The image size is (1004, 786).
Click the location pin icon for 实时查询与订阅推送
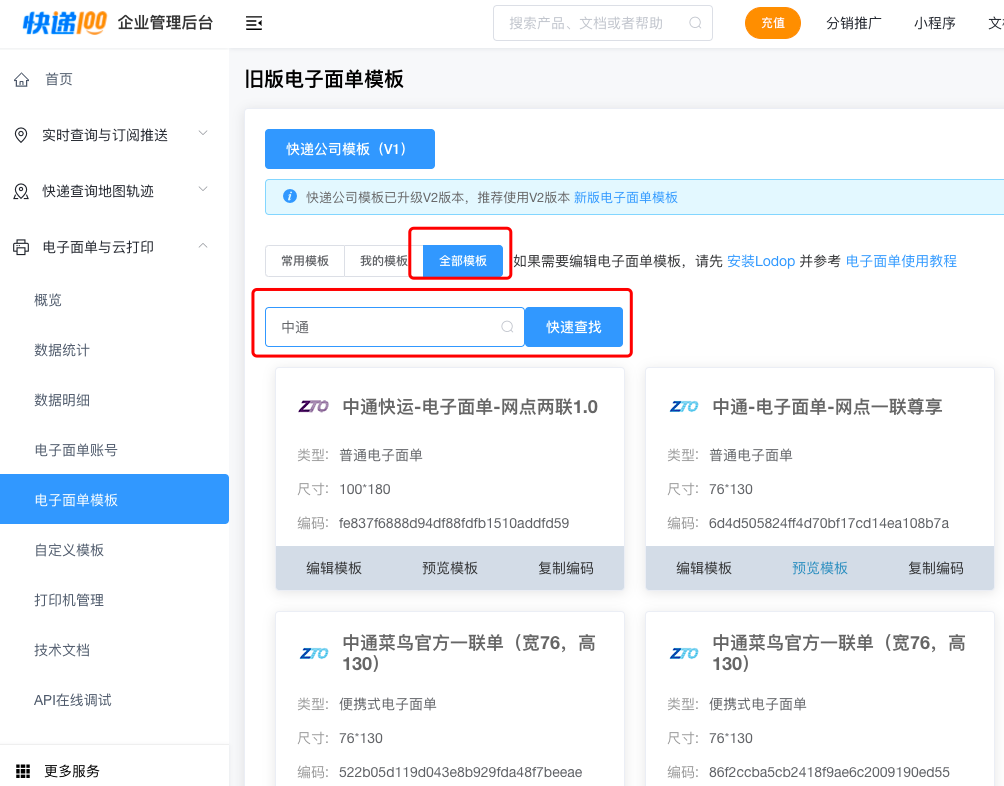click(21, 135)
